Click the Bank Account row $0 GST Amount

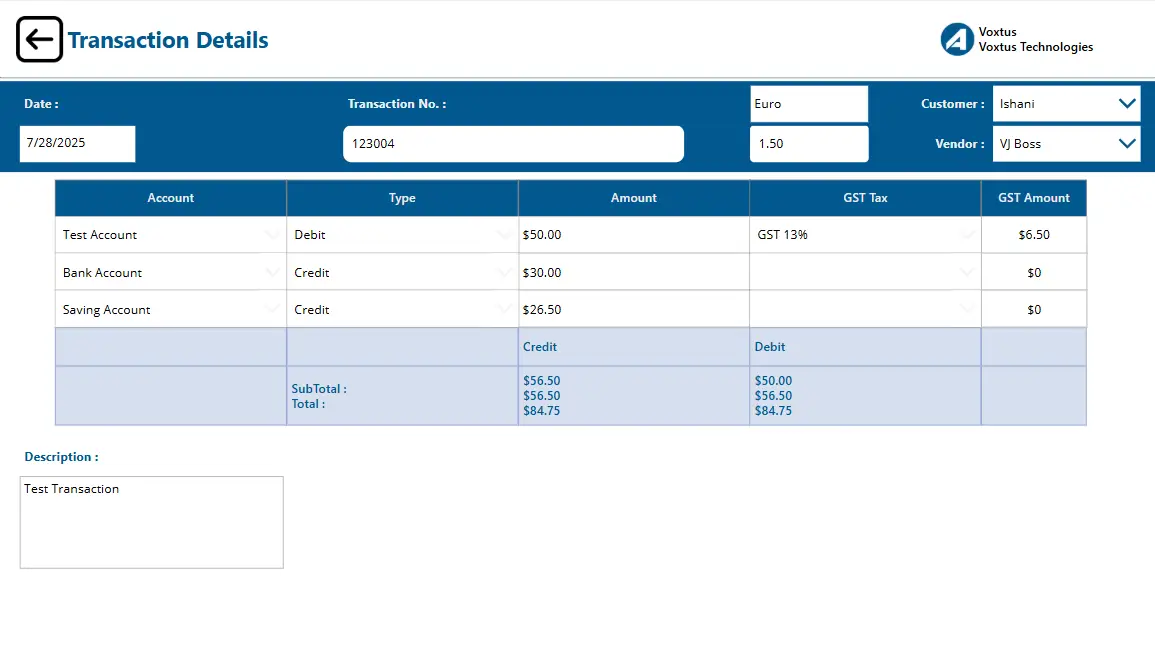tap(1033, 273)
